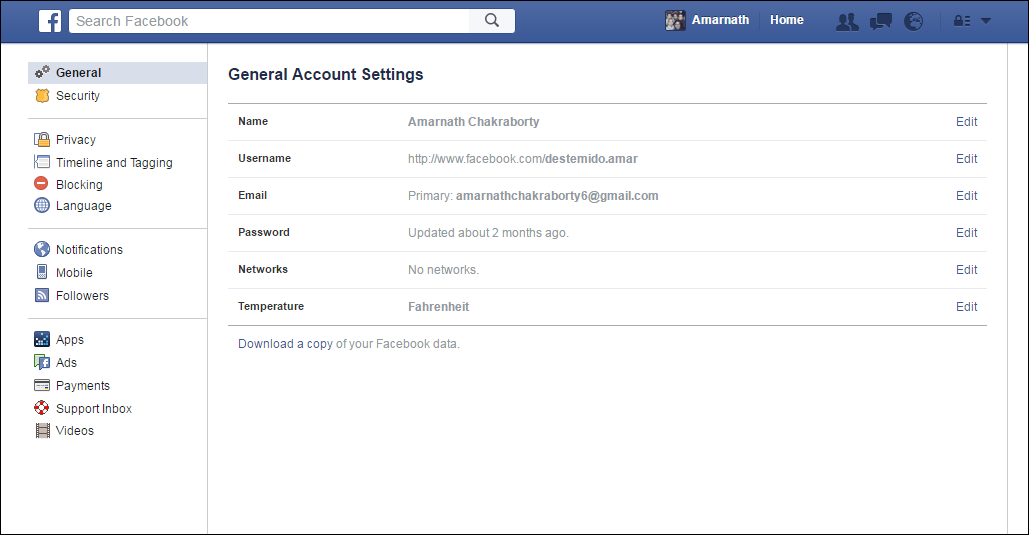Edit the Networks setting

(966, 269)
